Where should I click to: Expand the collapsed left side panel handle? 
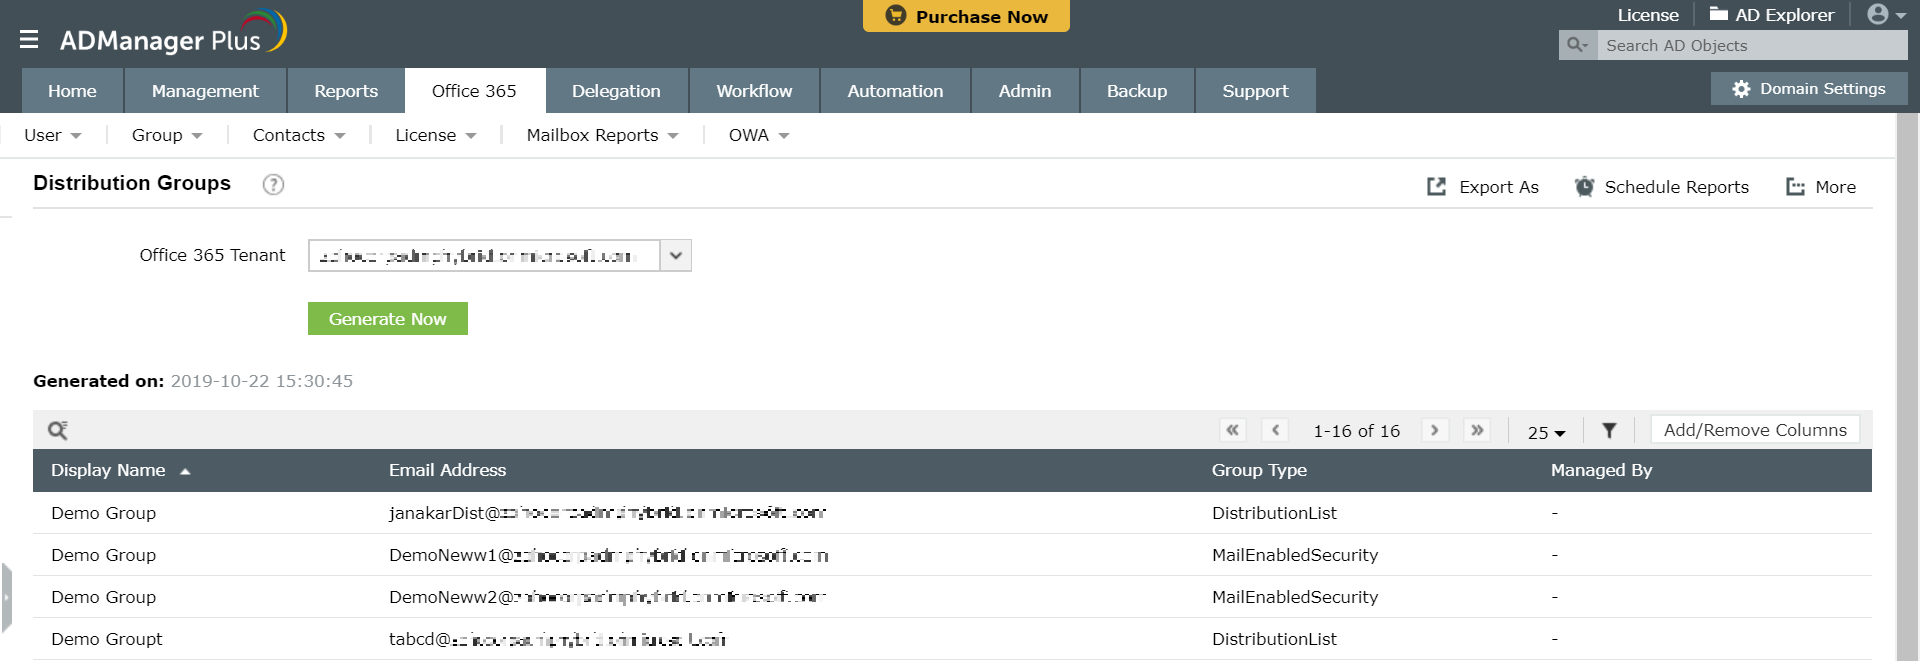(6, 598)
